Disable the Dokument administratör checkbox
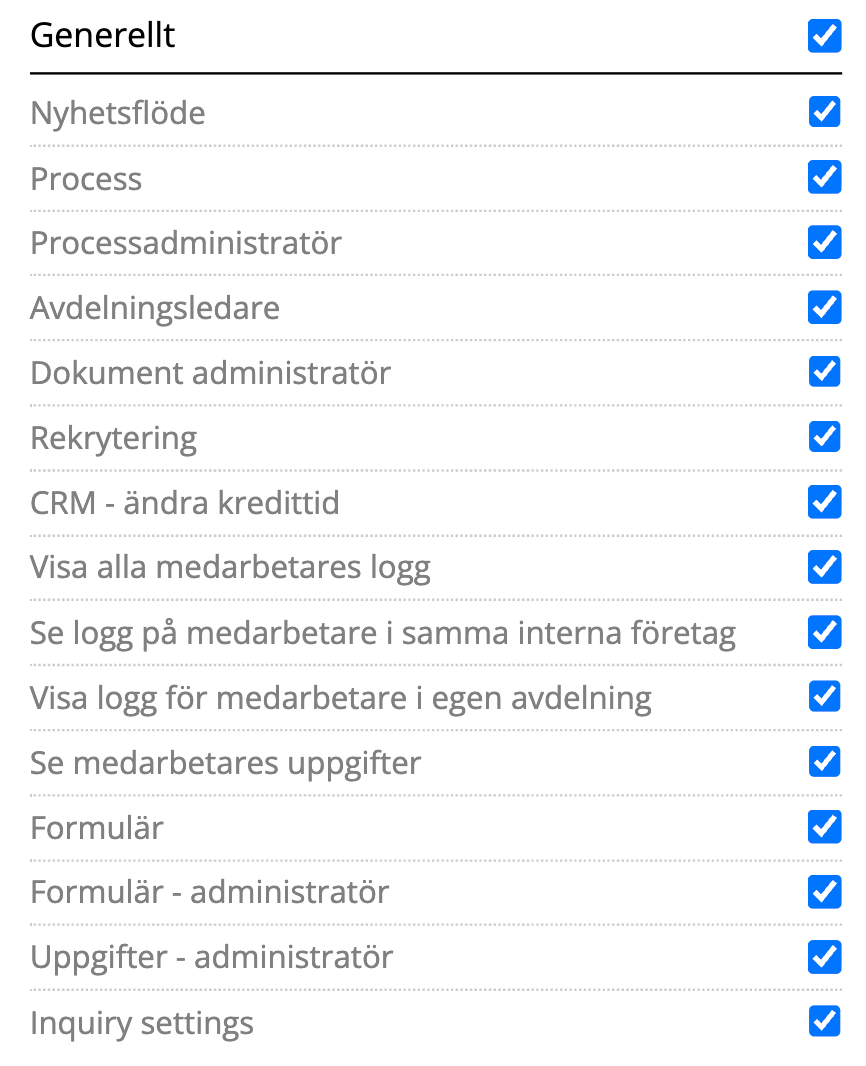Image resolution: width=866 pixels, height=1066 pixels. point(824,372)
